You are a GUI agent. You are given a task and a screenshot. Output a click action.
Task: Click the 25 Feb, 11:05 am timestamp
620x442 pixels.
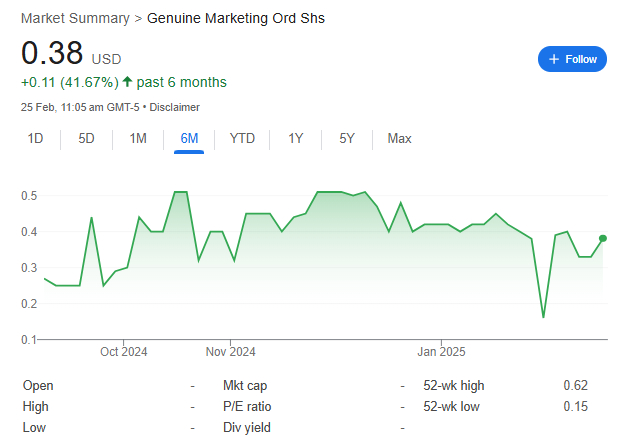click(x=80, y=107)
